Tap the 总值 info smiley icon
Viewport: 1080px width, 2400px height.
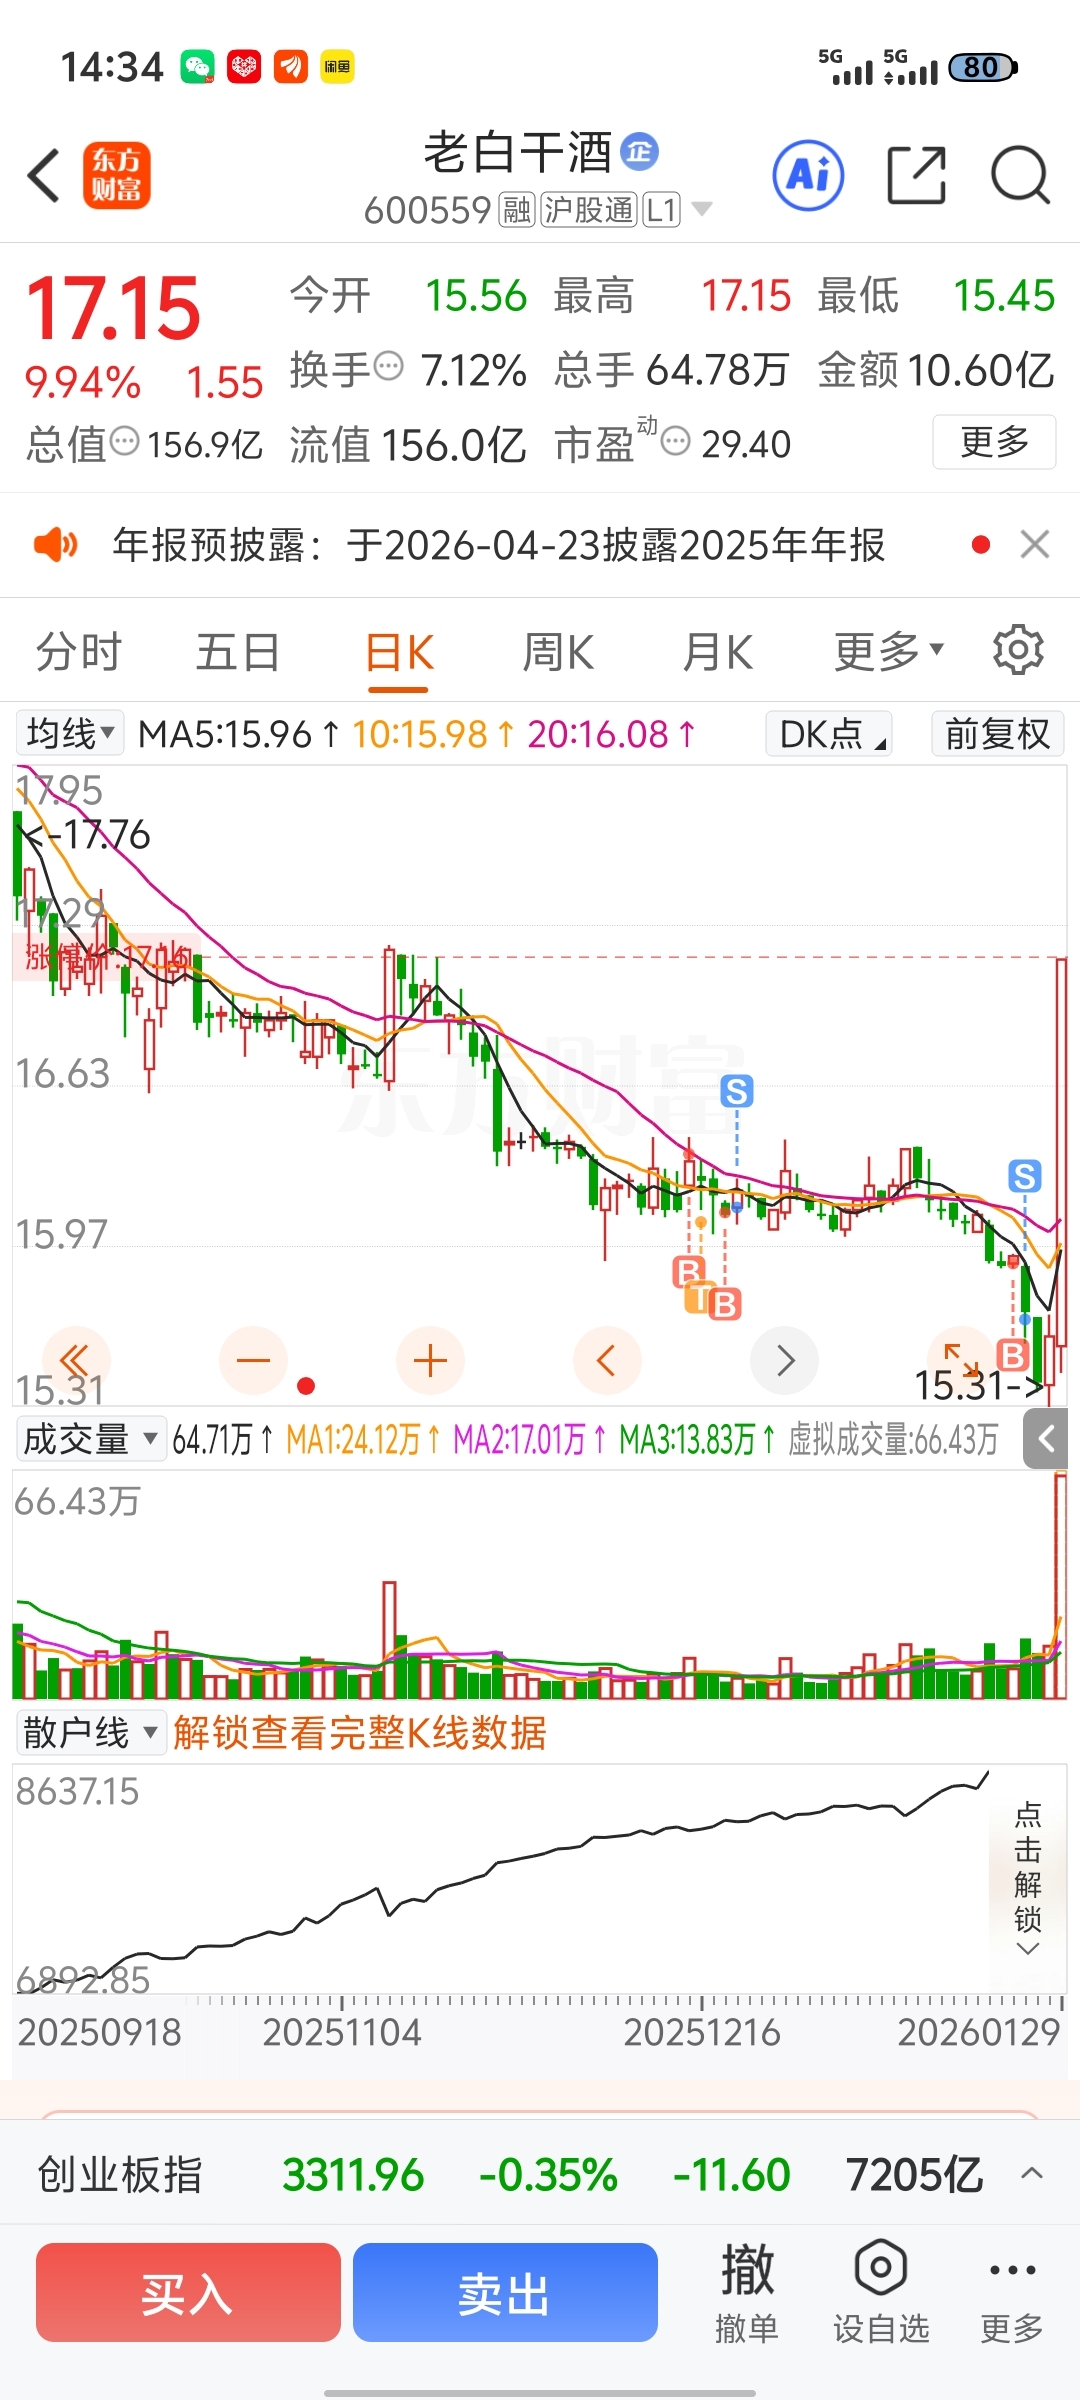(x=124, y=441)
